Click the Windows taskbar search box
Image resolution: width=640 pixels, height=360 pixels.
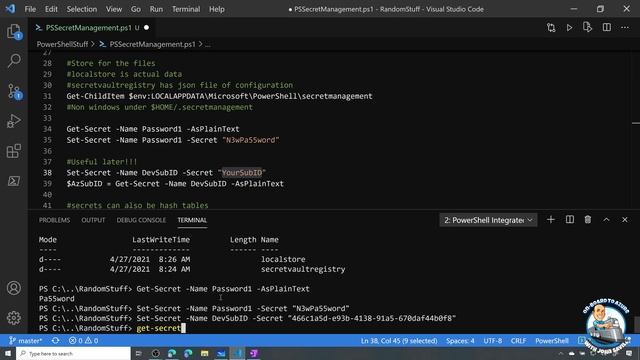point(73,353)
